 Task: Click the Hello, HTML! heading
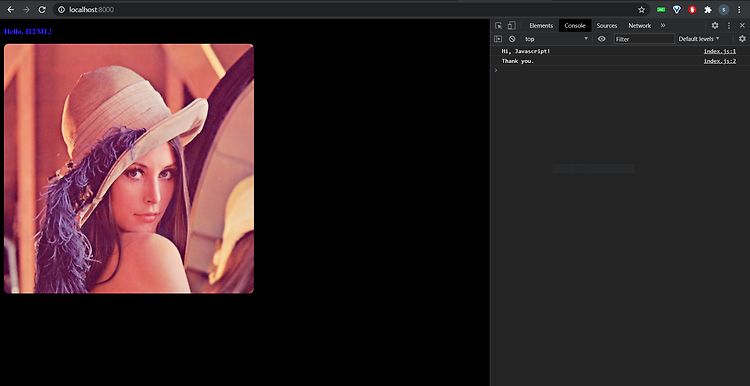(x=28, y=32)
